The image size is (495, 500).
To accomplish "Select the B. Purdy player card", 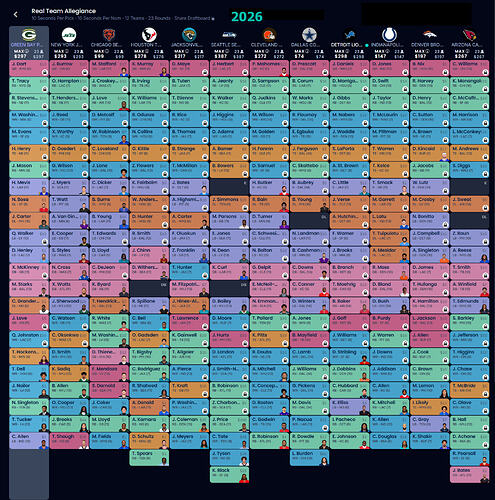I will pyautogui.click(x=389, y=322).
